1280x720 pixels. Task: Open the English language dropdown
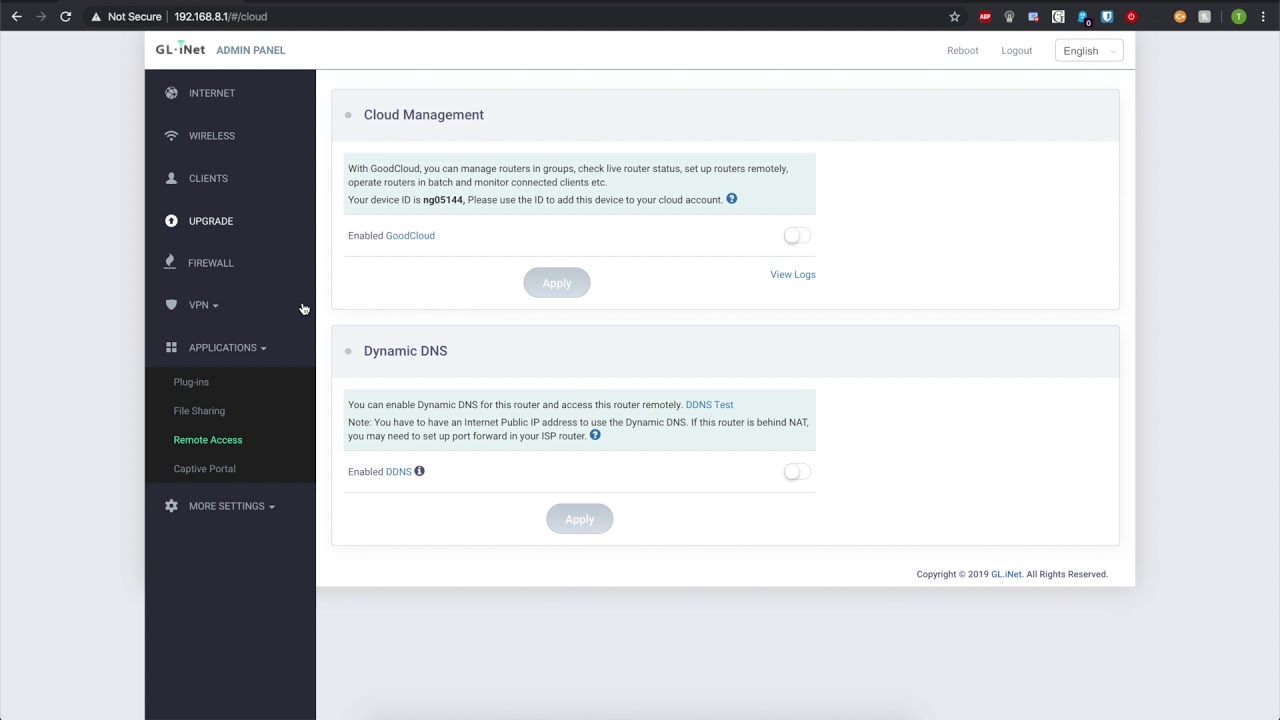coord(1089,50)
